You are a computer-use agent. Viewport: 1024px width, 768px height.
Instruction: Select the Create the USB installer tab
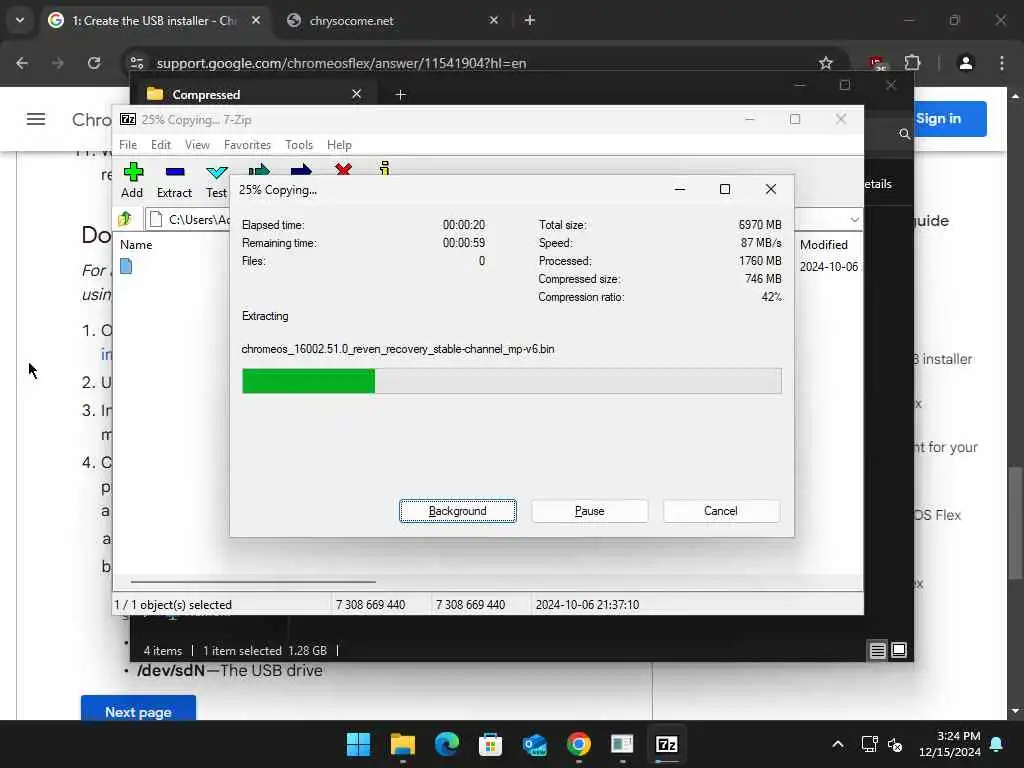(x=153, y=21)
